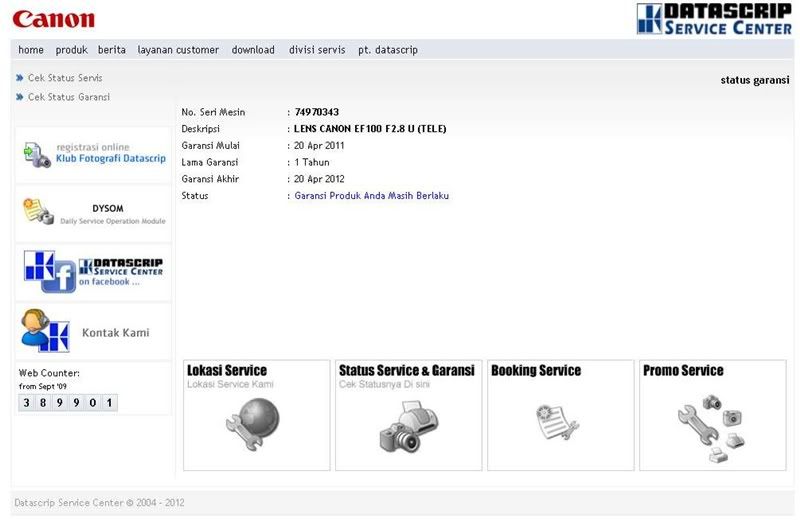Click the Facebook icon in the sidebar
The width and height of the screenshot is (800, 525).
click(58, 277)
